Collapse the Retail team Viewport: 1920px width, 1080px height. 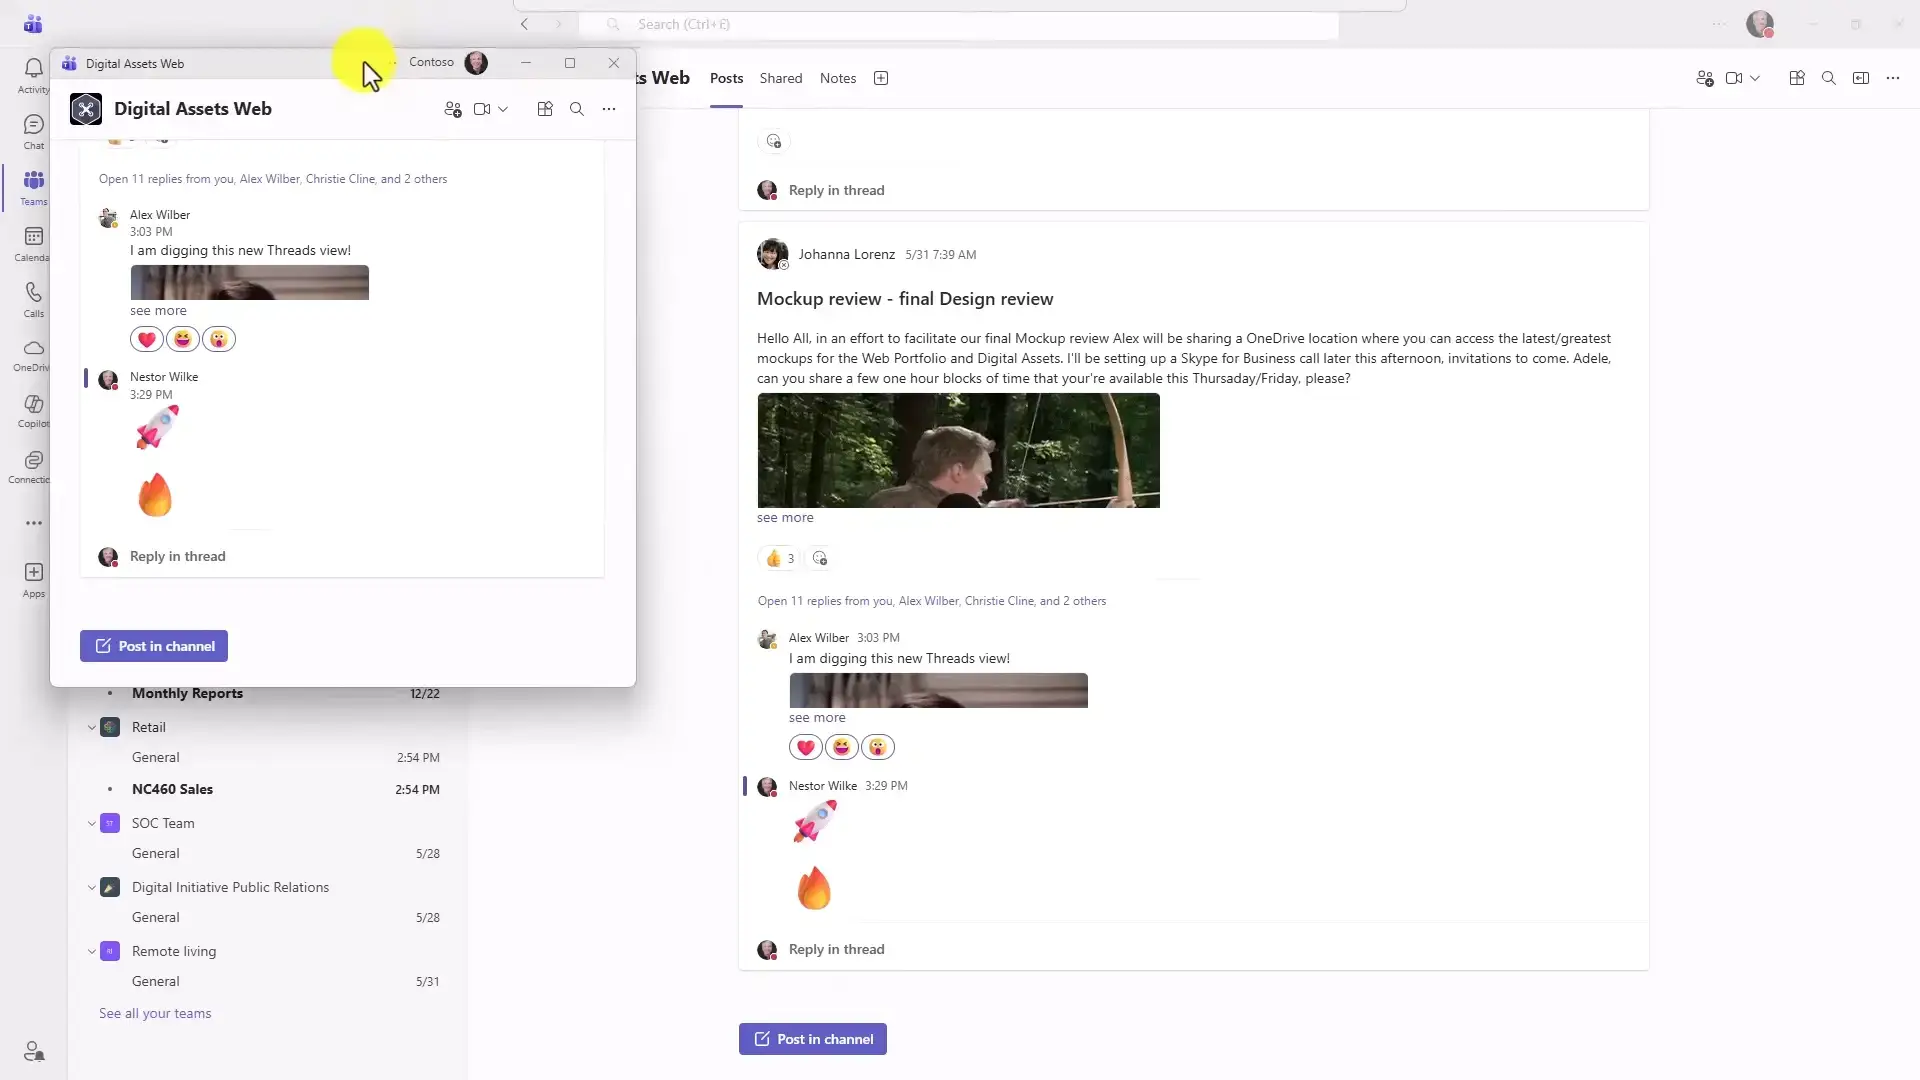pyautogui.click(x=92, y=727)
